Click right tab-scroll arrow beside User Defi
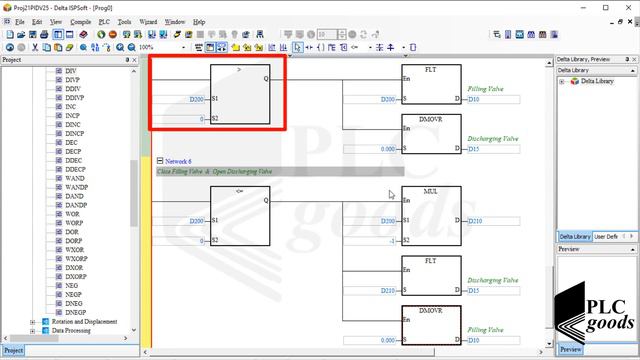This screenshot has width=640, height=360. click(x=631, y=236)
